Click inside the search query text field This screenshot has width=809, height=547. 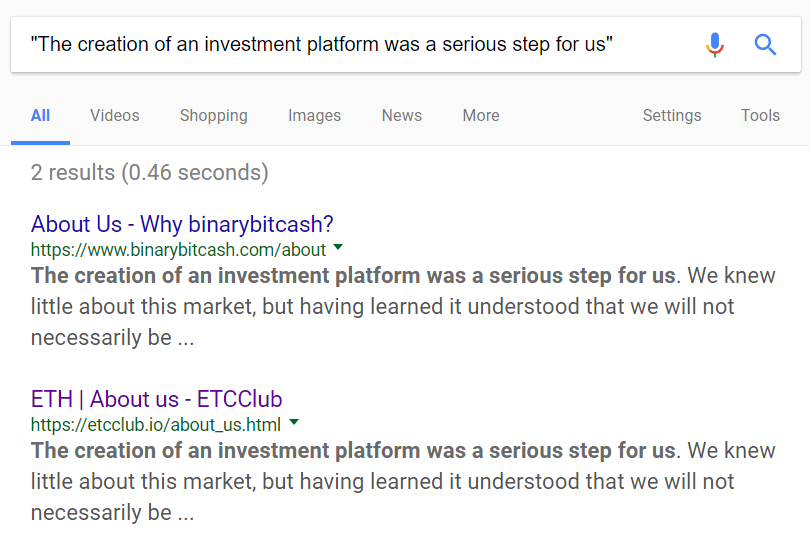pyautogui.click(x=356, y=44)
